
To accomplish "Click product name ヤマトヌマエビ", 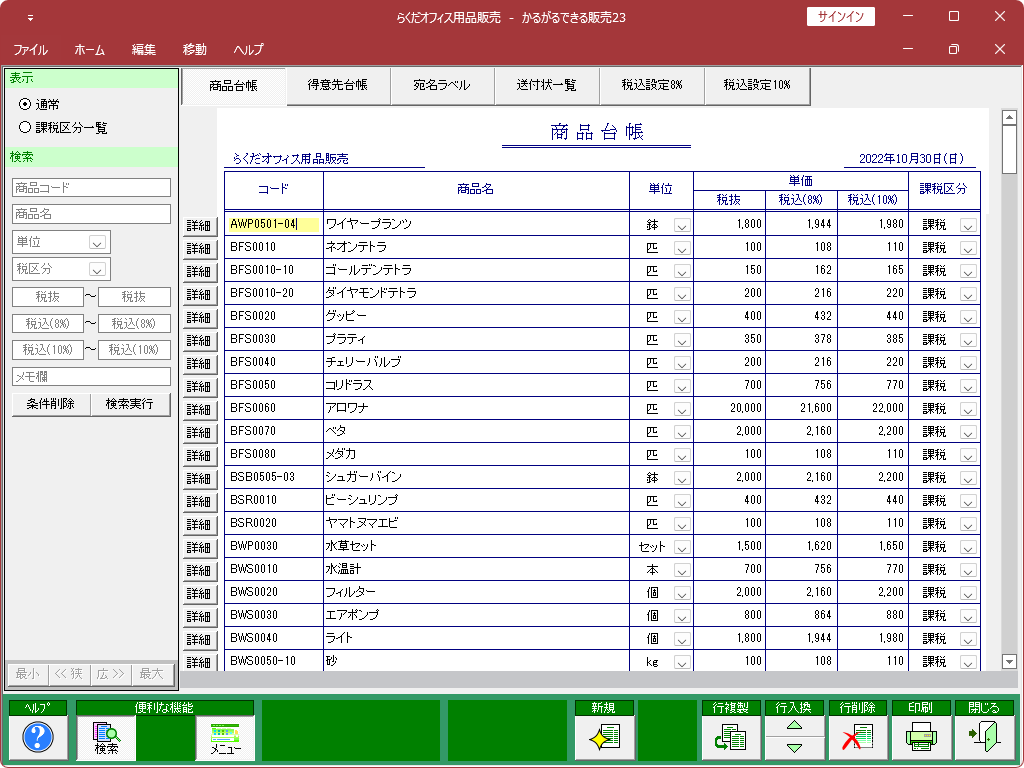I will 361,522.
